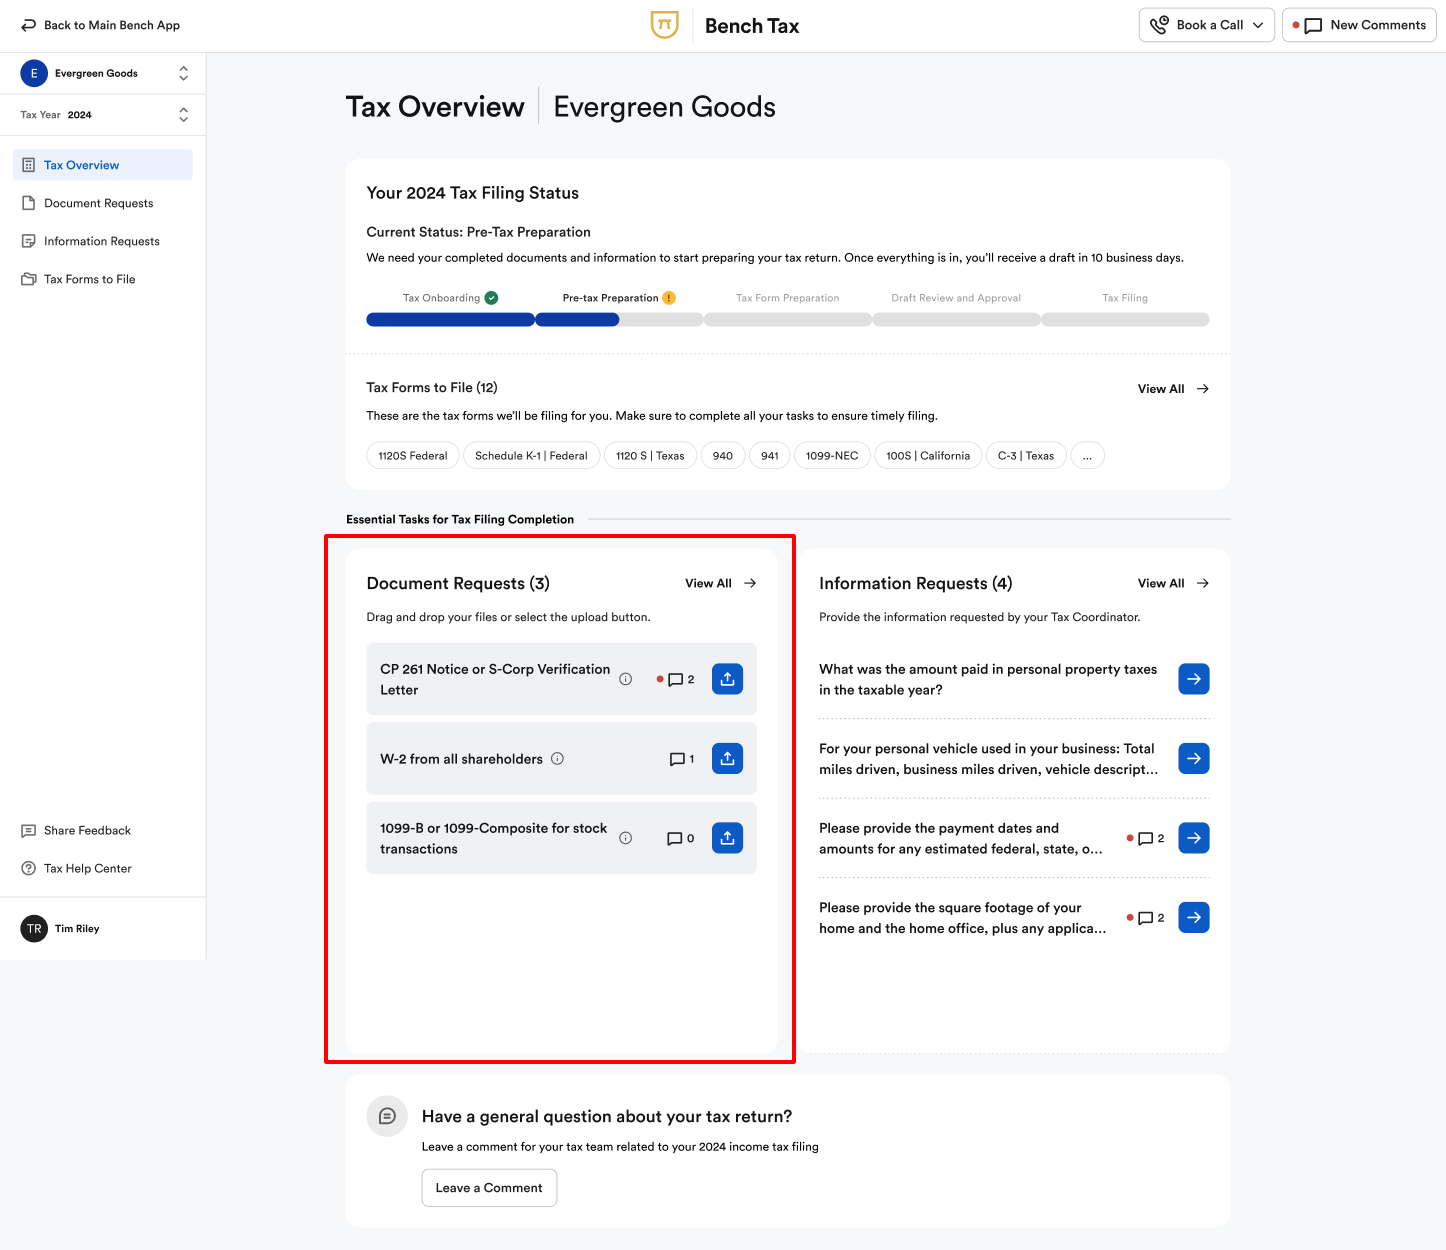Select the 940 form chip
The height and width of the screenshot is (1250, 1446).
pos(723,456)
